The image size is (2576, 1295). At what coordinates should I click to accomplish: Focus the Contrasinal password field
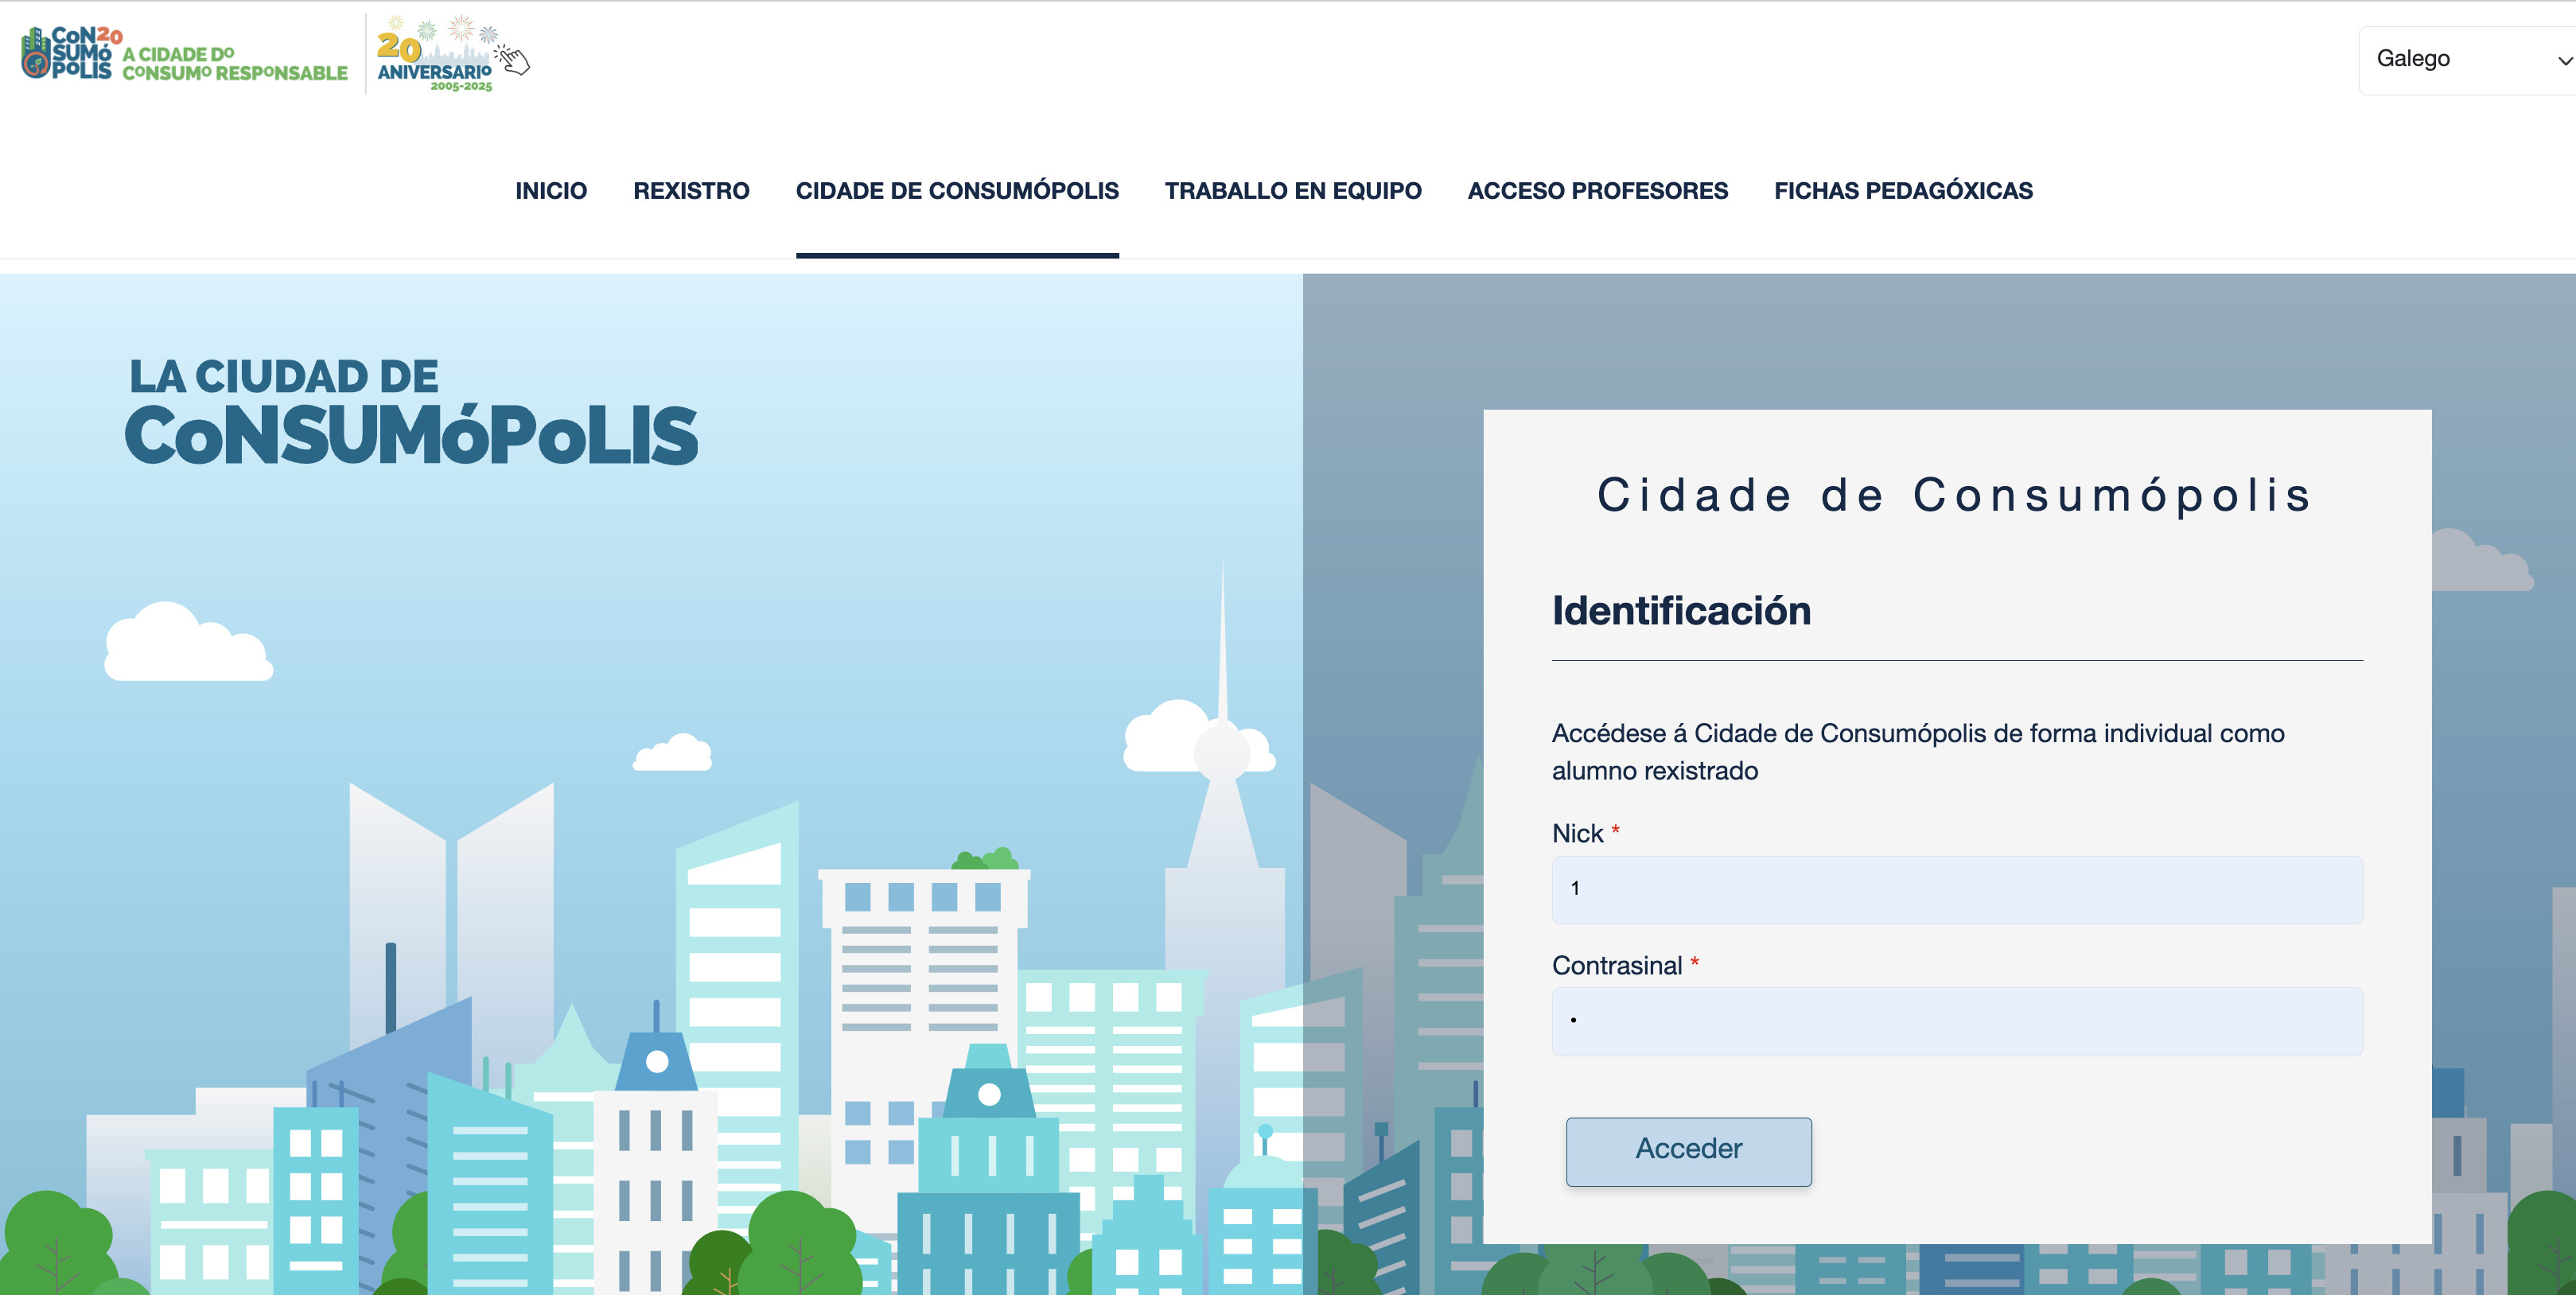pos(1957,1021)
